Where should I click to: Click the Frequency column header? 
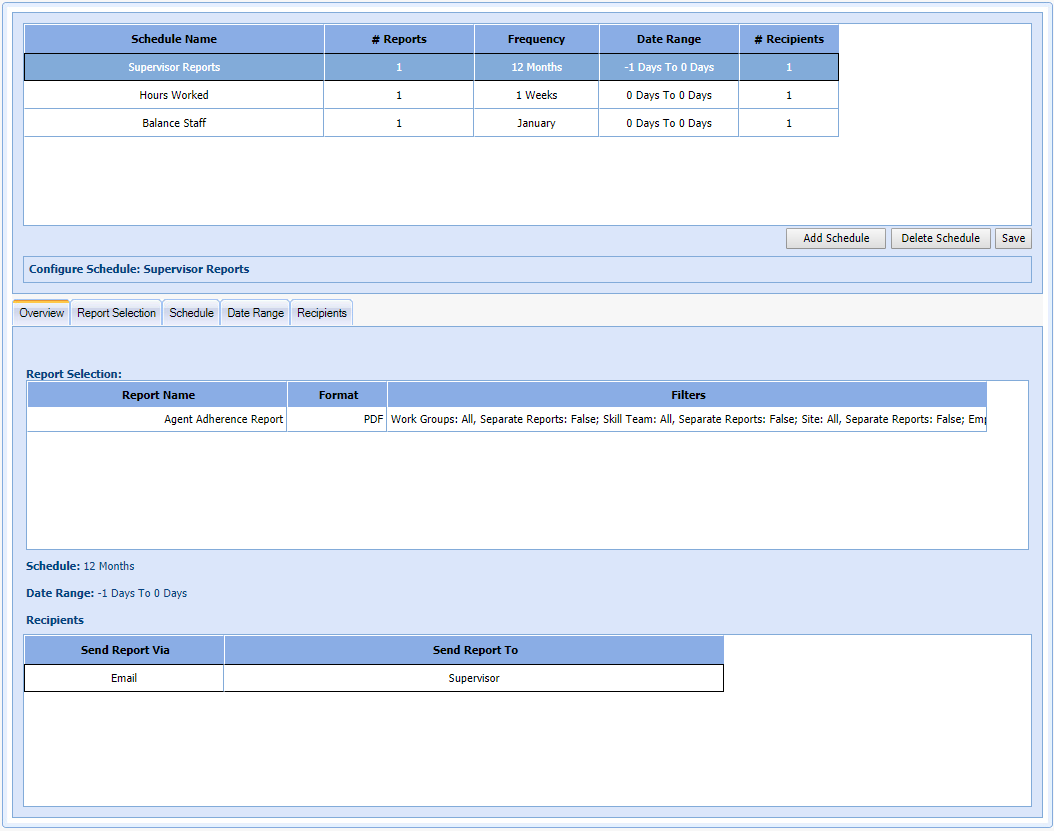coord(536,39)
